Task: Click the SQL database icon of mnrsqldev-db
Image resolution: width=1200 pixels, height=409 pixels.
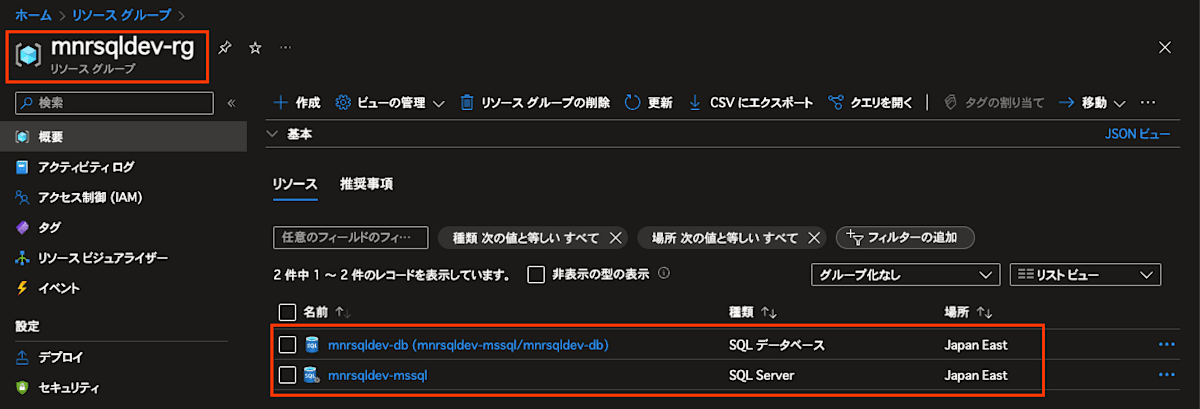Action: point(312,345)
